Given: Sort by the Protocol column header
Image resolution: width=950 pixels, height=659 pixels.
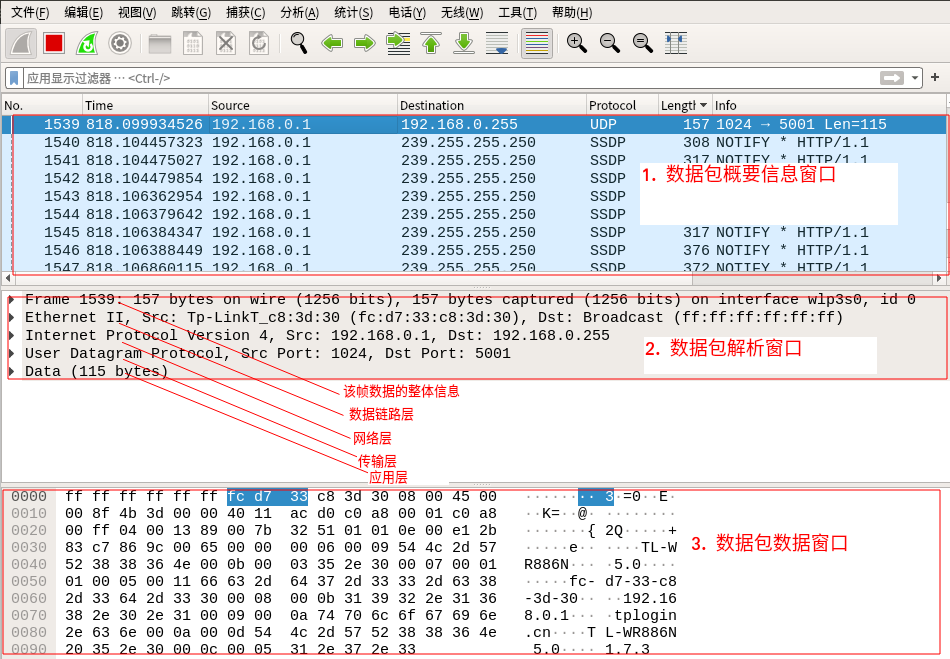Looking at the screenshot, I should 622,105.
